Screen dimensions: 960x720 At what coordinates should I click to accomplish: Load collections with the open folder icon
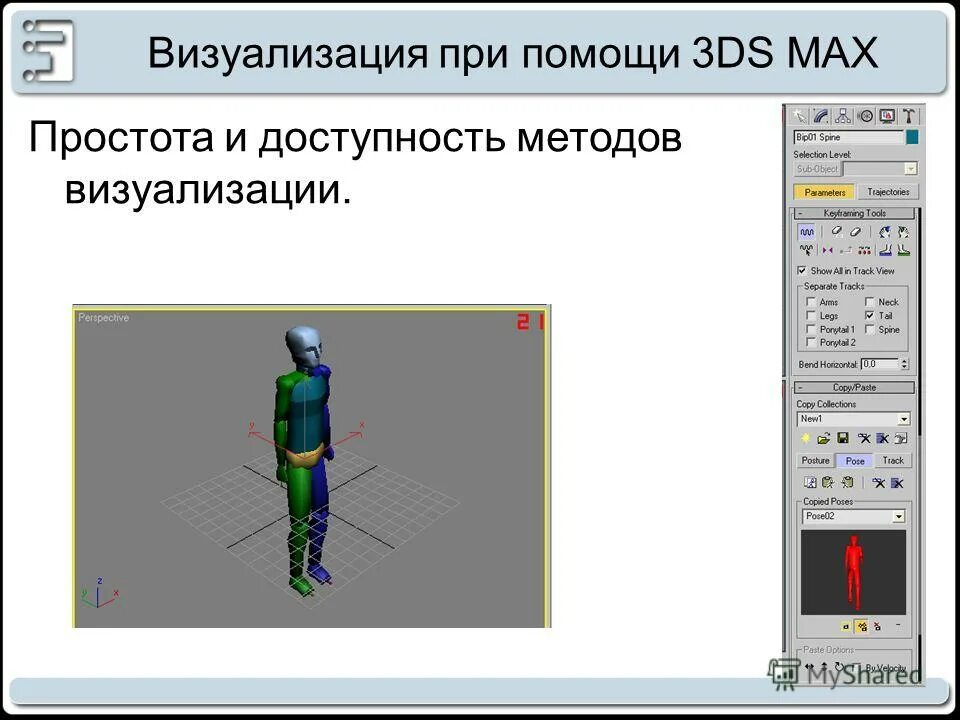coord(824,438)
